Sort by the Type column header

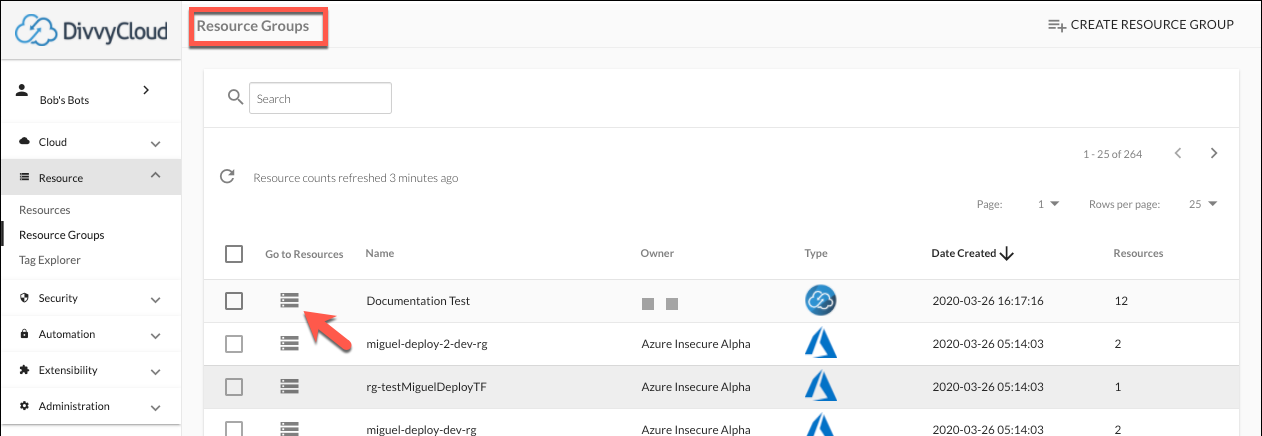point(816,254)
